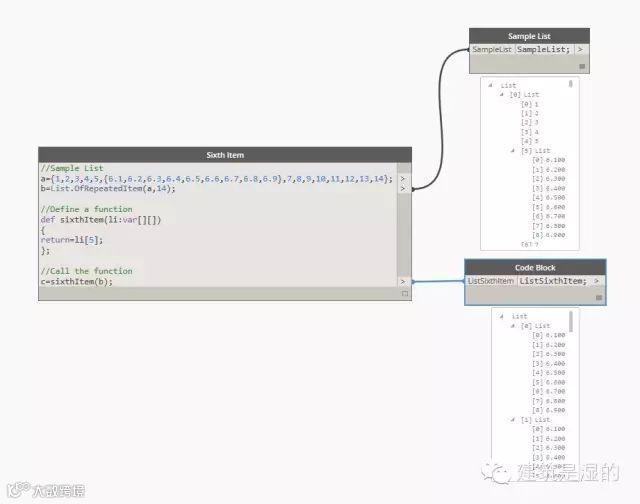Click the Sixth Item node title bar
This screenshot has height=504, width=640.
pos(225,155)
